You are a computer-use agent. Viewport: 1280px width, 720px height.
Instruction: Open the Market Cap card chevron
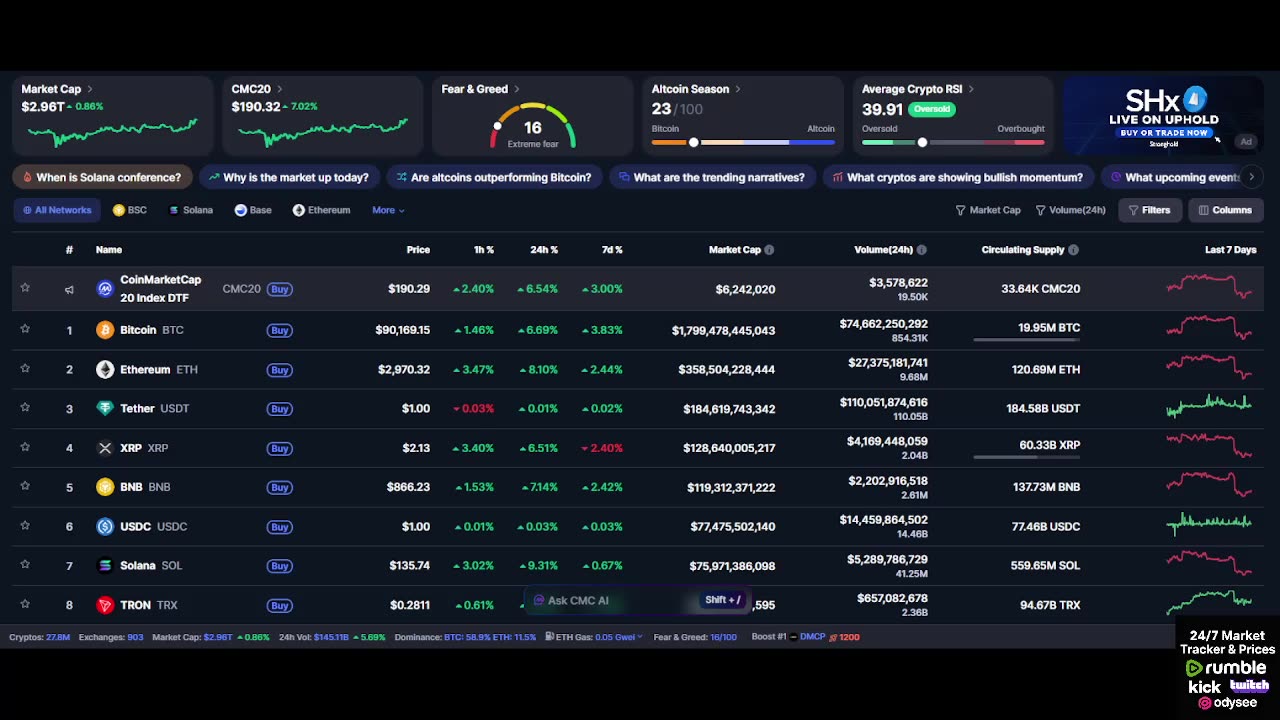pos(89,89)
